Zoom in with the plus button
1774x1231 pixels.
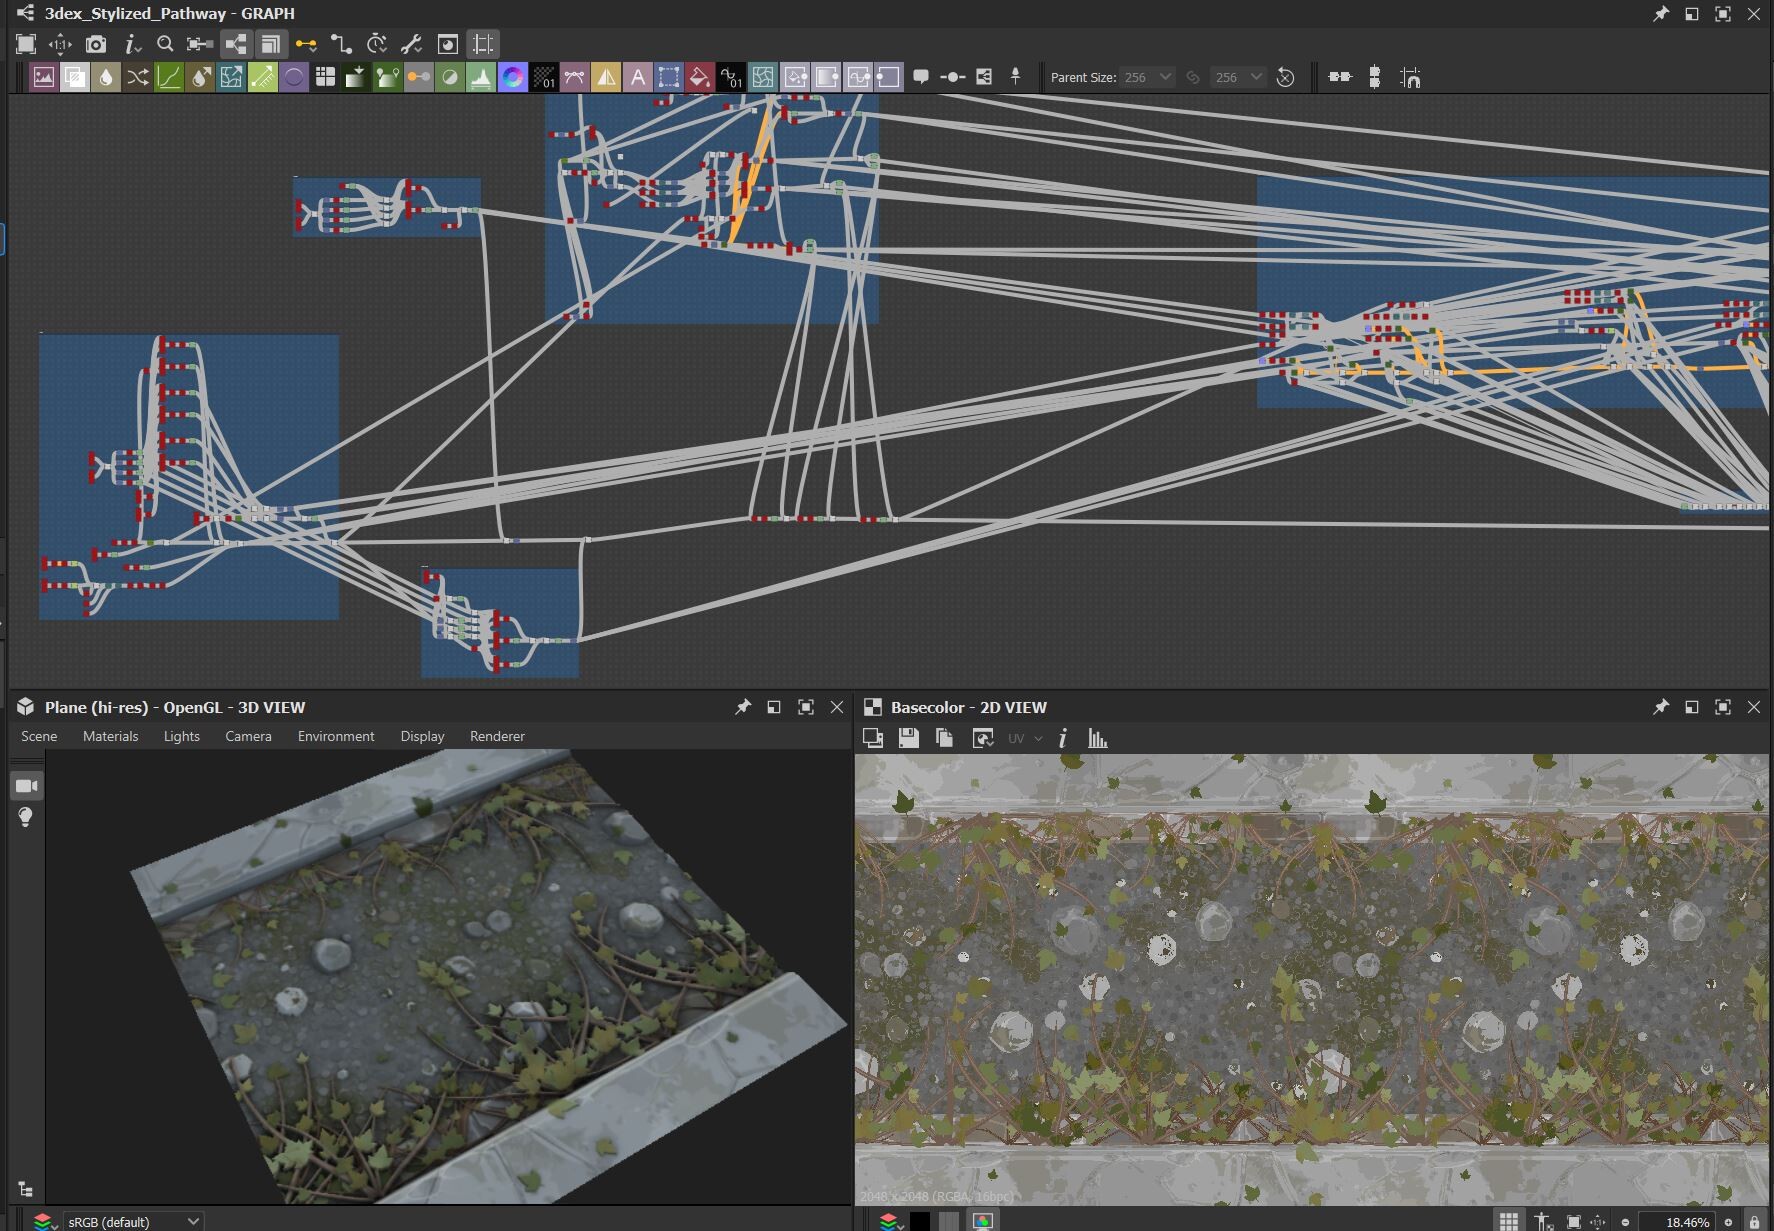click(x=1728, y=1221)
